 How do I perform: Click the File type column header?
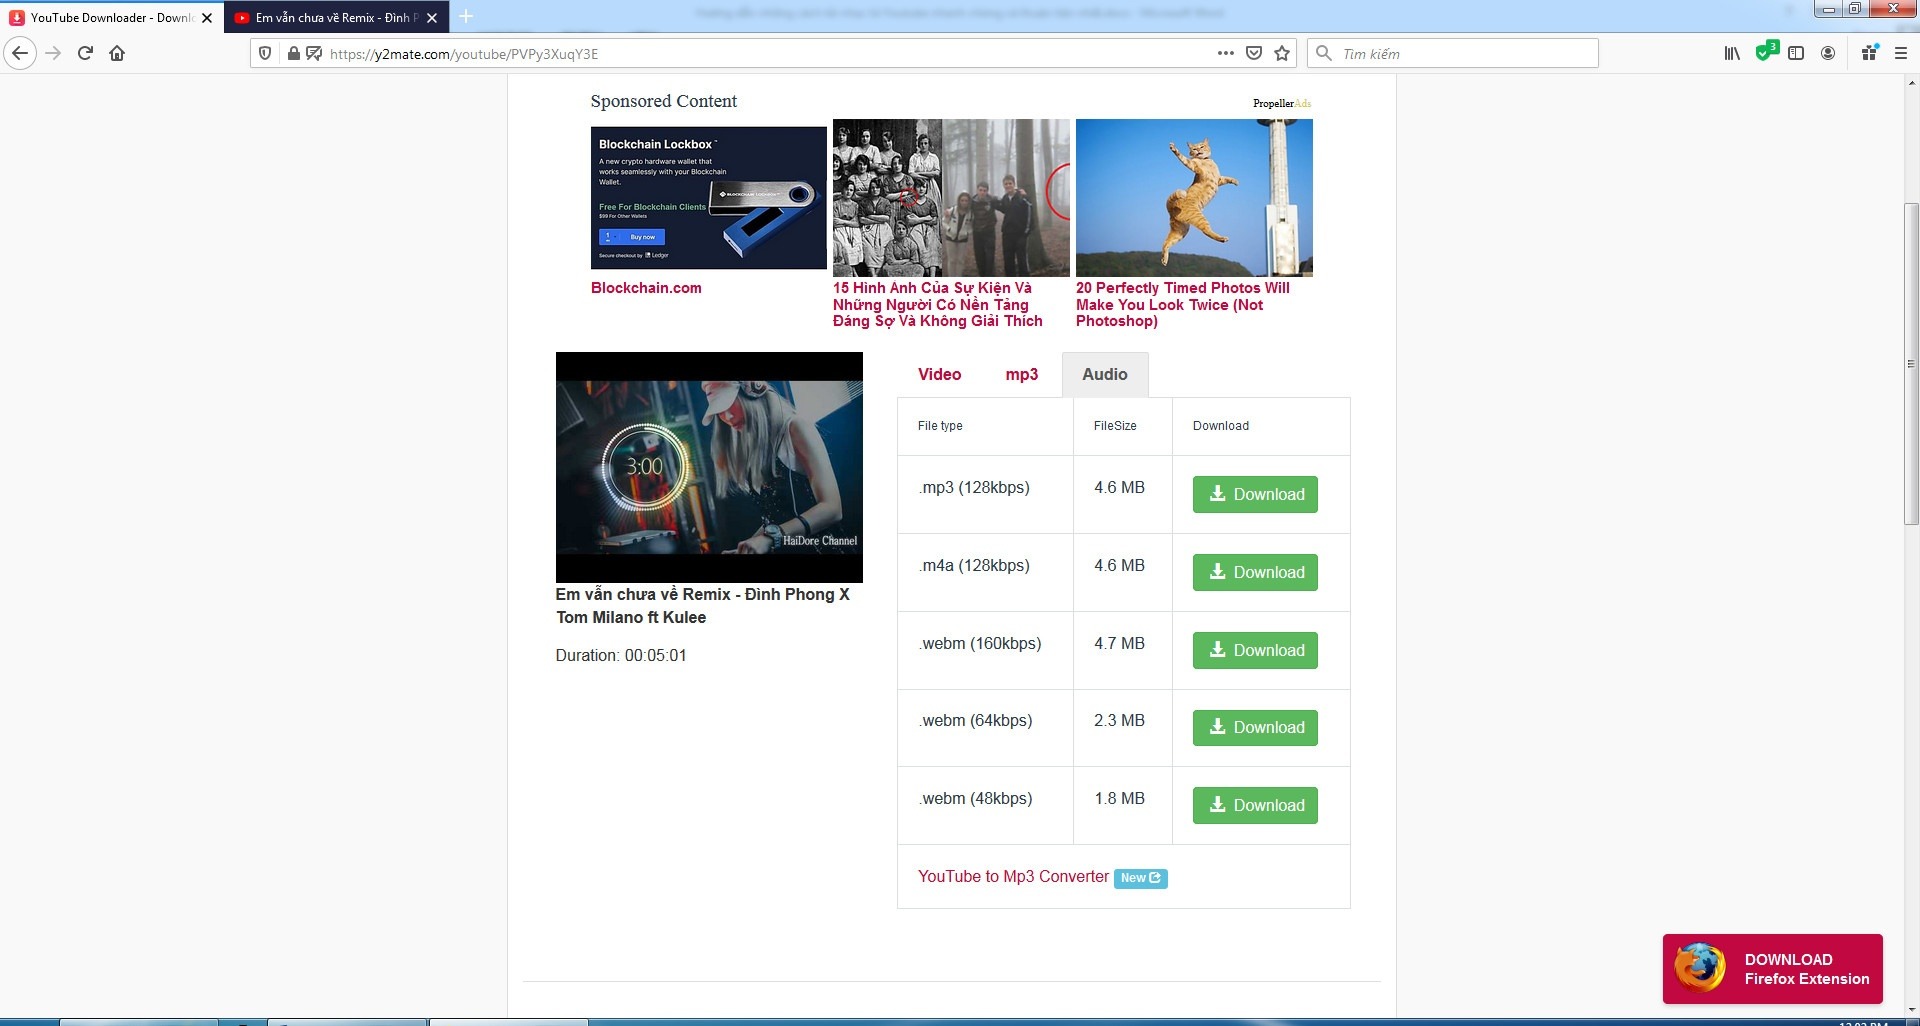[x=985, y=426]
